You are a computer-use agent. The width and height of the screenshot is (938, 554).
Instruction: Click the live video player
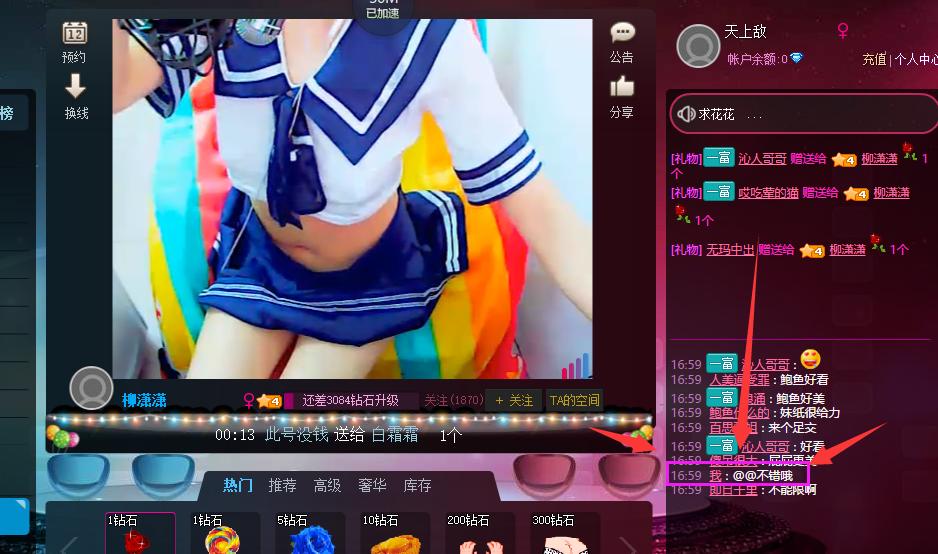point(352,199)
